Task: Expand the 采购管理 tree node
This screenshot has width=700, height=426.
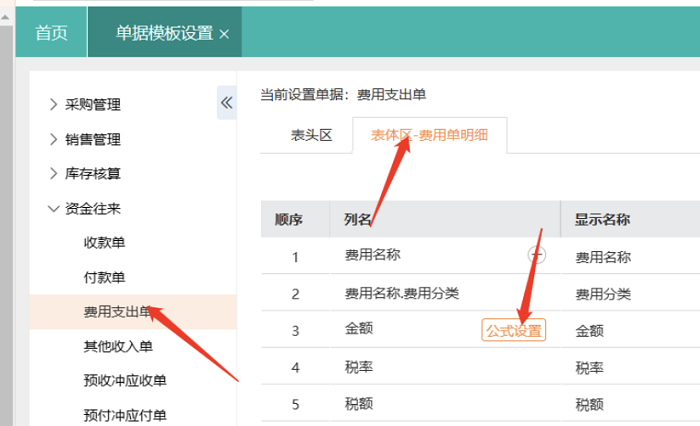Action: click(x=54, y=104)
